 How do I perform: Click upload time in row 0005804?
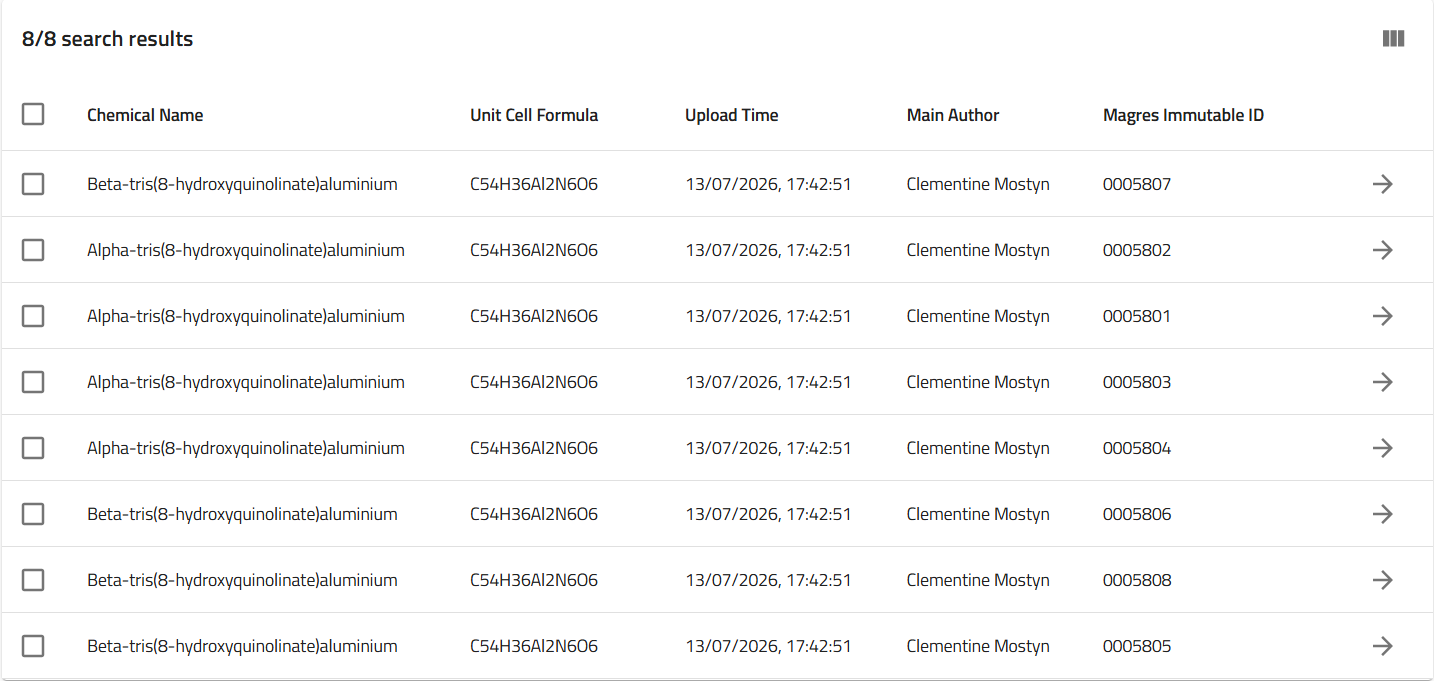pos(768,448)
